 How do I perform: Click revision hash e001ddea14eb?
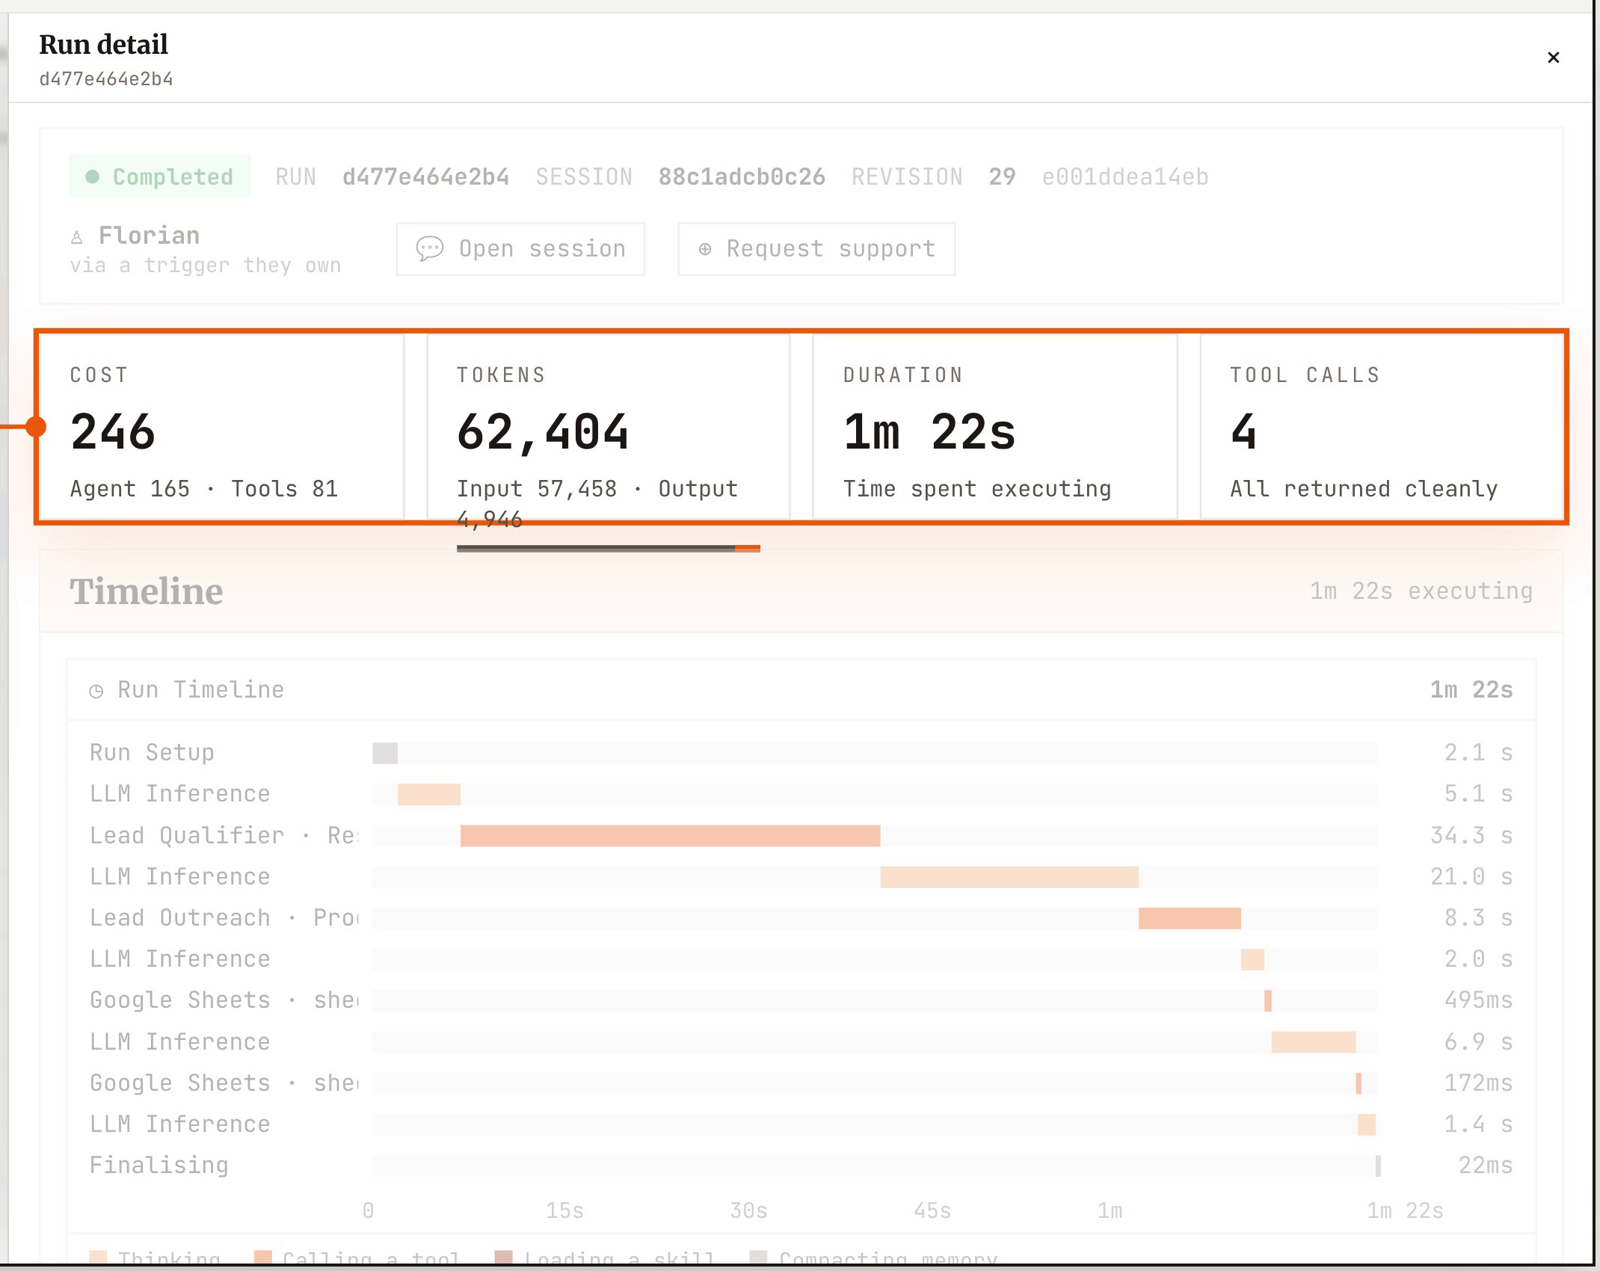click(1125, 177)
